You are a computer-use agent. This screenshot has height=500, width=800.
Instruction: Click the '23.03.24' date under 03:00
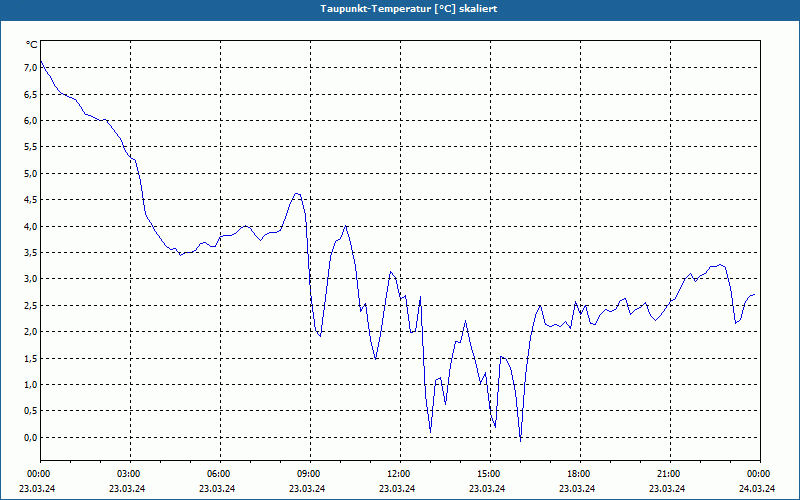click(x=127, y=488)
